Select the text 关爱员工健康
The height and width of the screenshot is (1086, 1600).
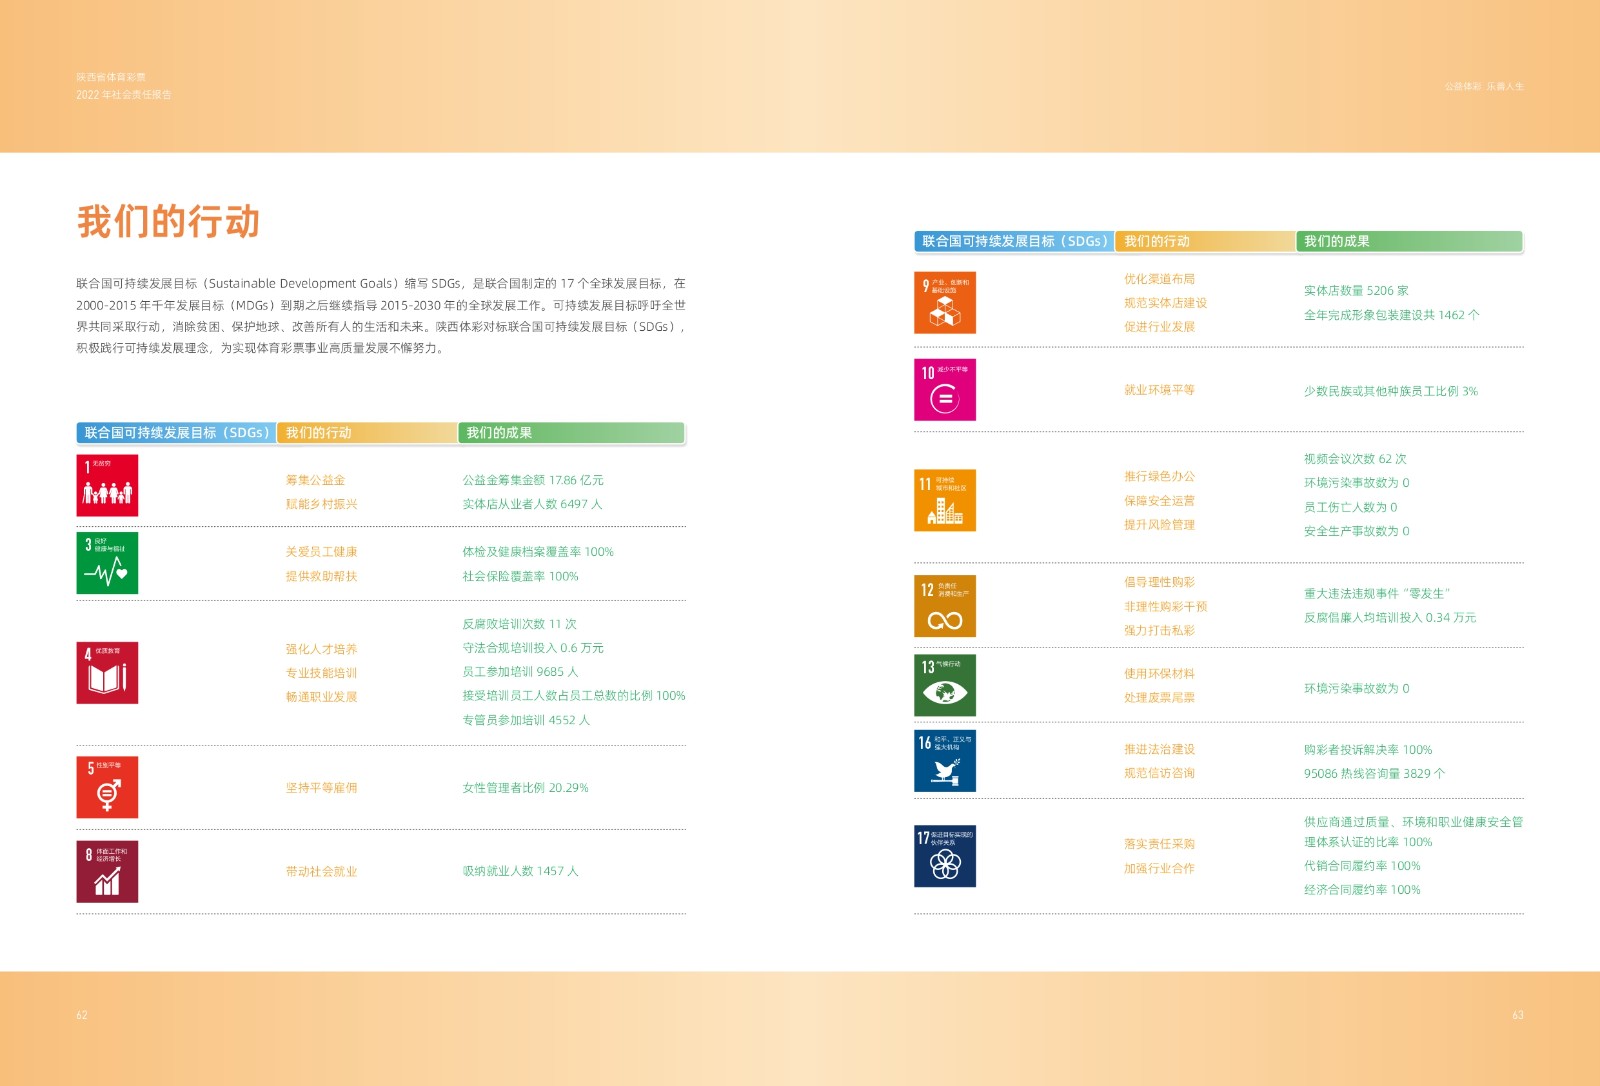pyautogui.click(x=321, y=552)
